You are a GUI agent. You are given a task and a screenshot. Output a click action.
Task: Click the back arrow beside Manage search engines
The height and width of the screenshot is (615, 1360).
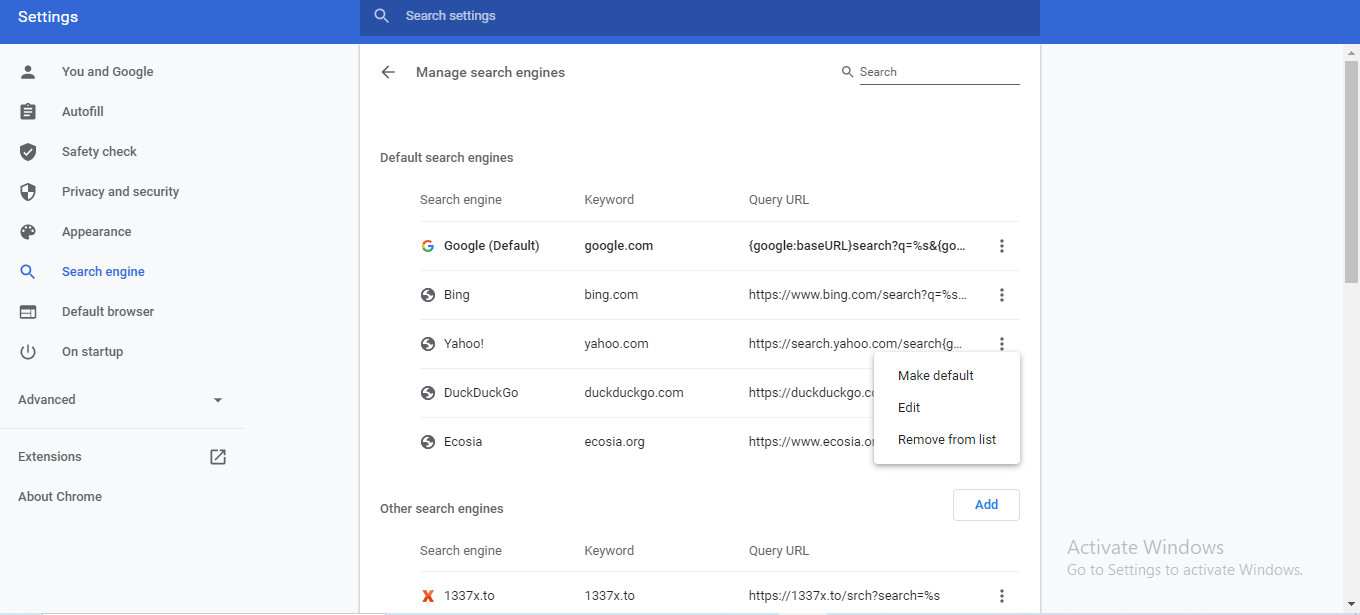tap(388, 72)
